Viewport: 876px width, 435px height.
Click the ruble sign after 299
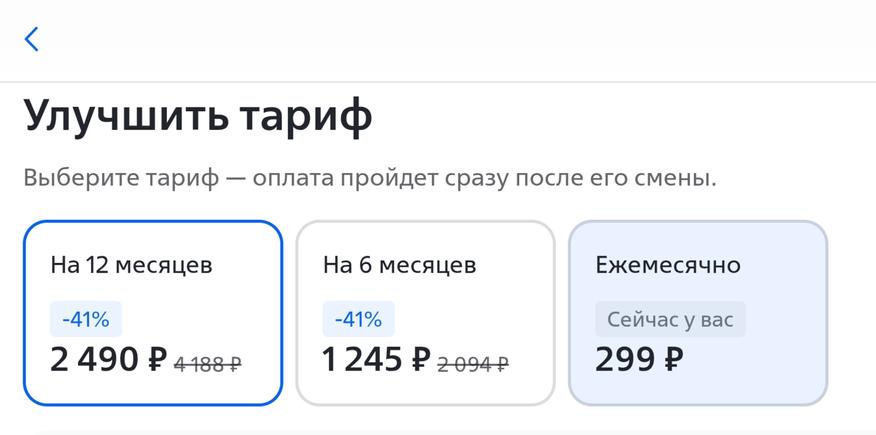[x=672, y=359]
